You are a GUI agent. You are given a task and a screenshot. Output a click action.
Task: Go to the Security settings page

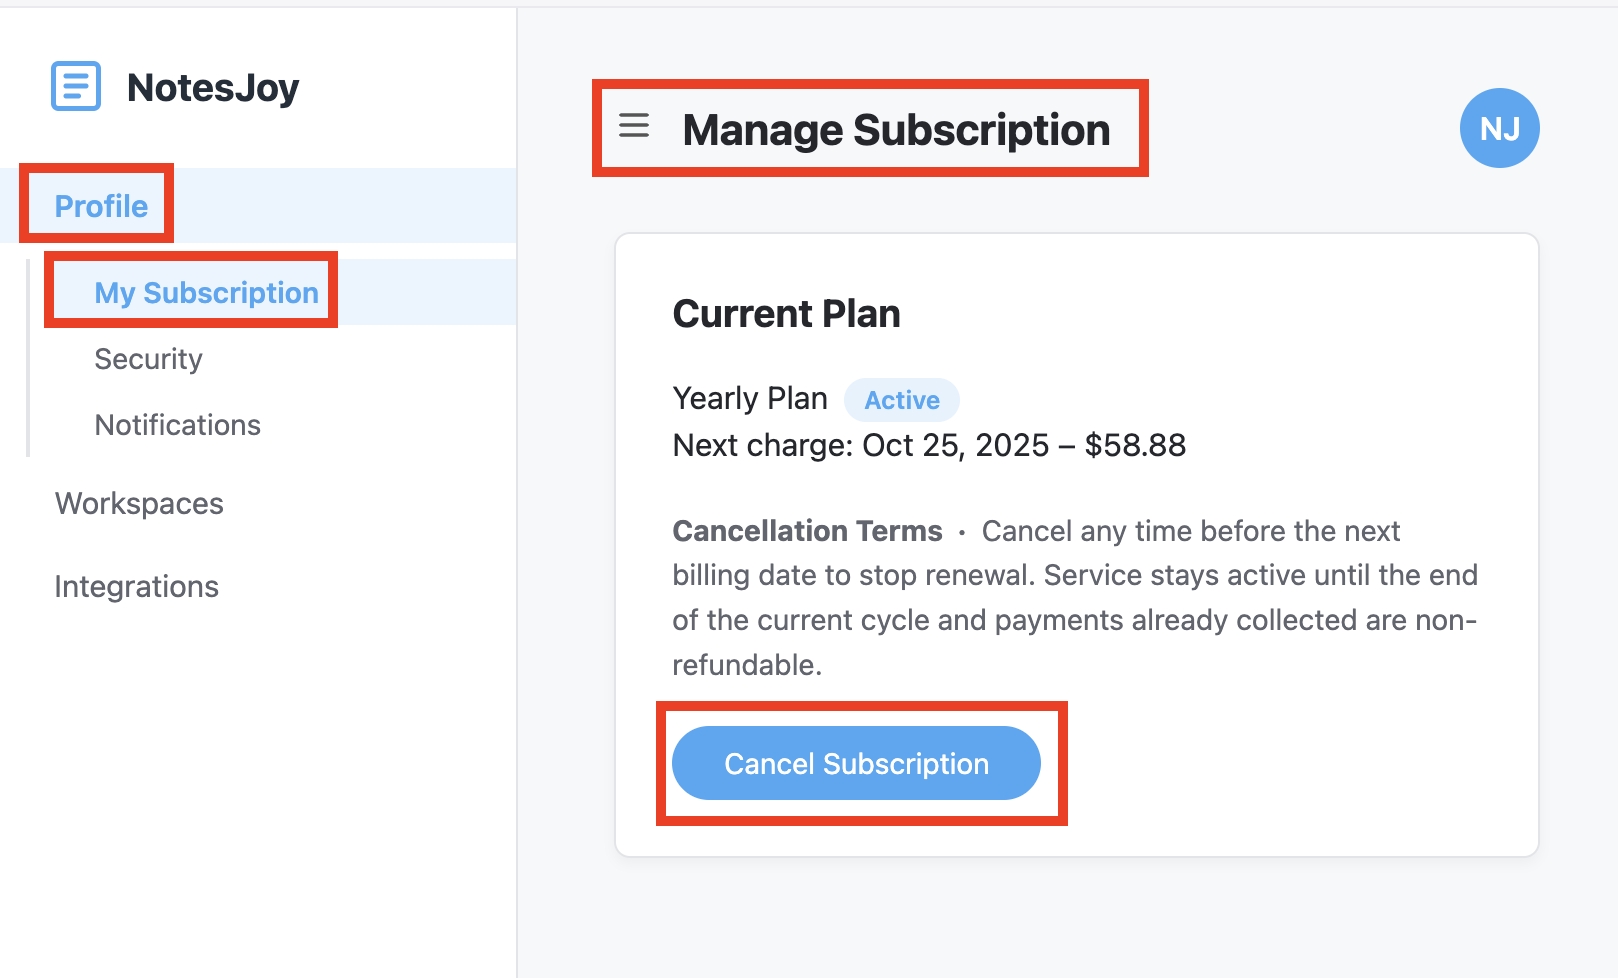point(148,359)
